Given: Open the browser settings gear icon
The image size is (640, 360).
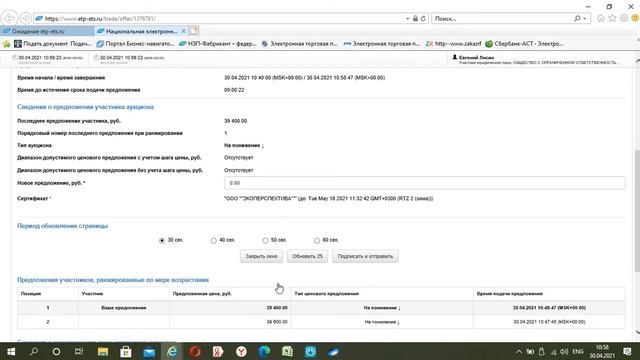Looking at the screenshot, I should tap(624, 18).
